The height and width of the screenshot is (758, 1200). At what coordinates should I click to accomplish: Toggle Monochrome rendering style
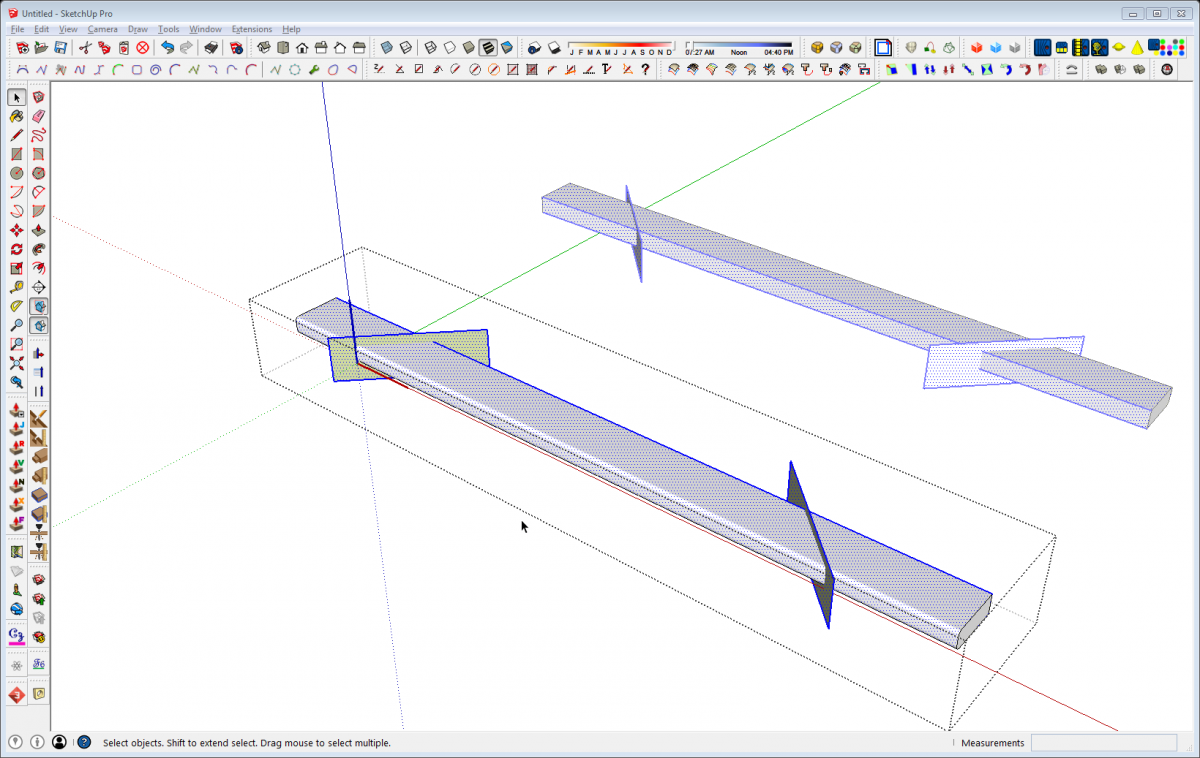pyautogui.click(x=507, y=47)
